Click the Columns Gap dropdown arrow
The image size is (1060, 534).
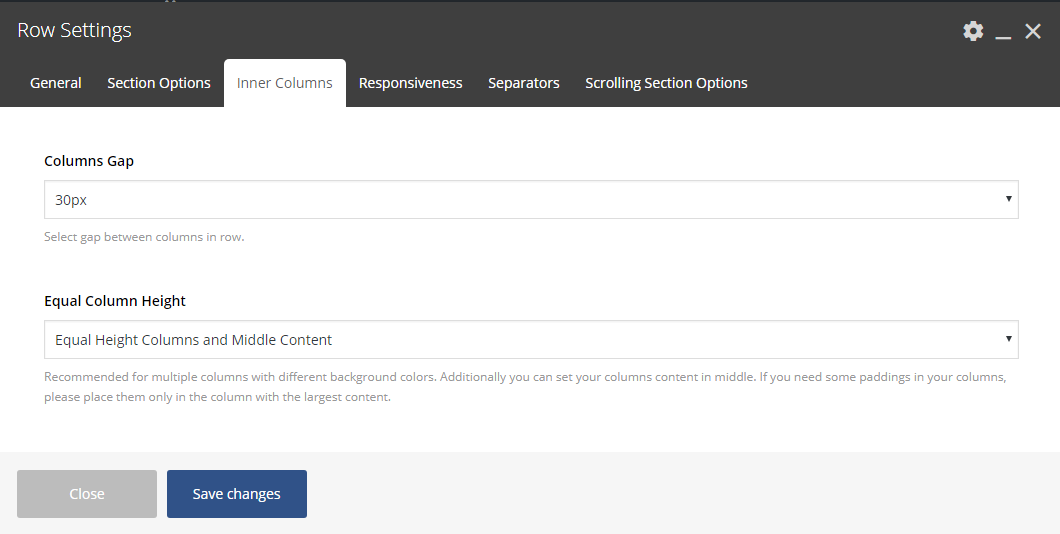pyautogui.click(x=1008, y=199)
